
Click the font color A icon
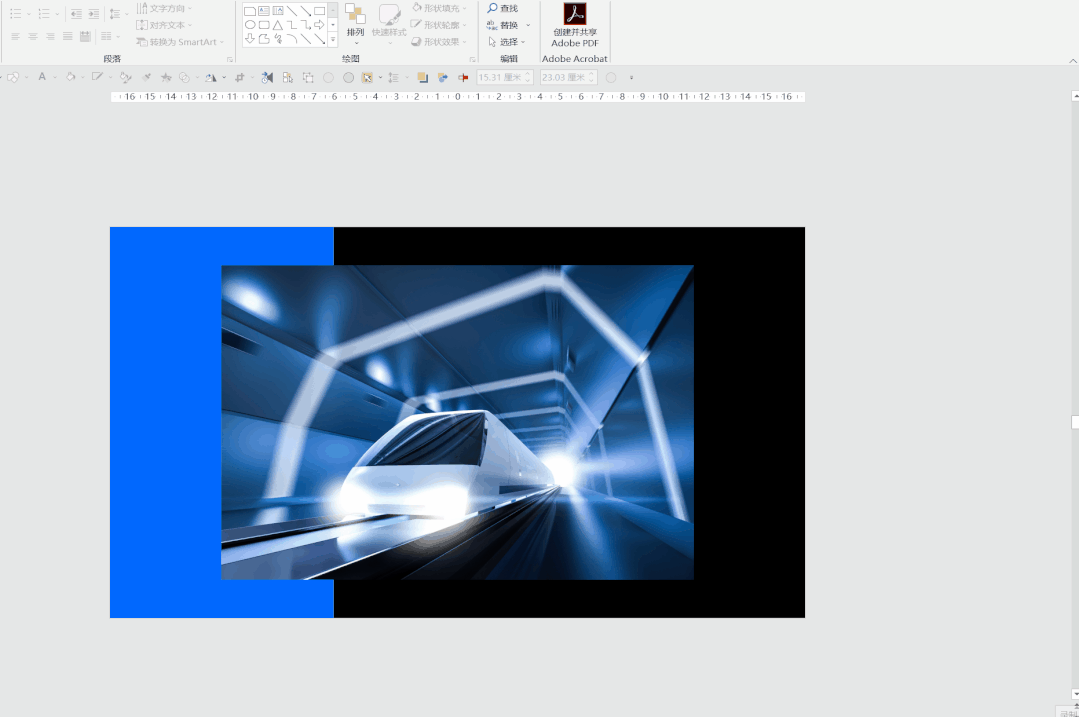42,77
